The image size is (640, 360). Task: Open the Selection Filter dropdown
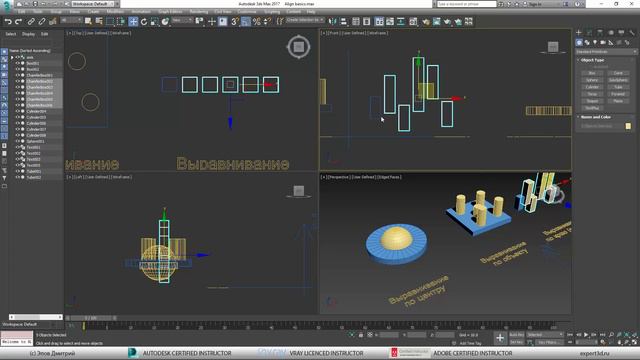click(71, 20)
